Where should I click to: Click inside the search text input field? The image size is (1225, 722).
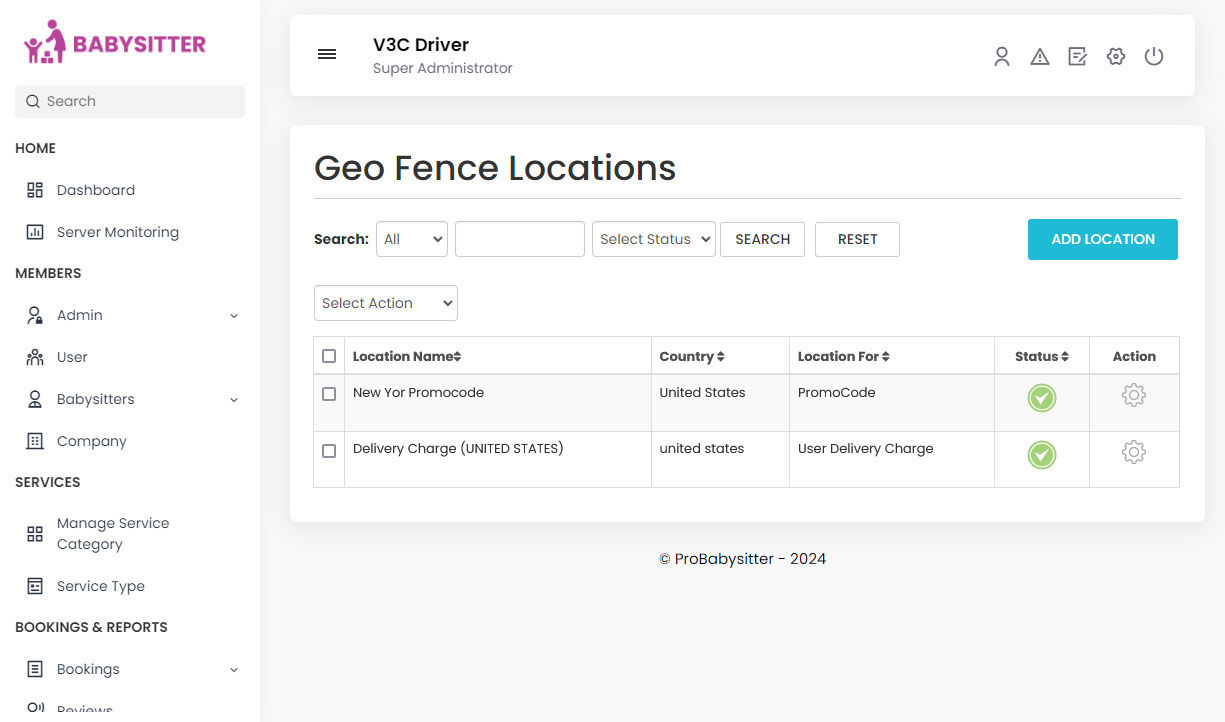[519, 239]
